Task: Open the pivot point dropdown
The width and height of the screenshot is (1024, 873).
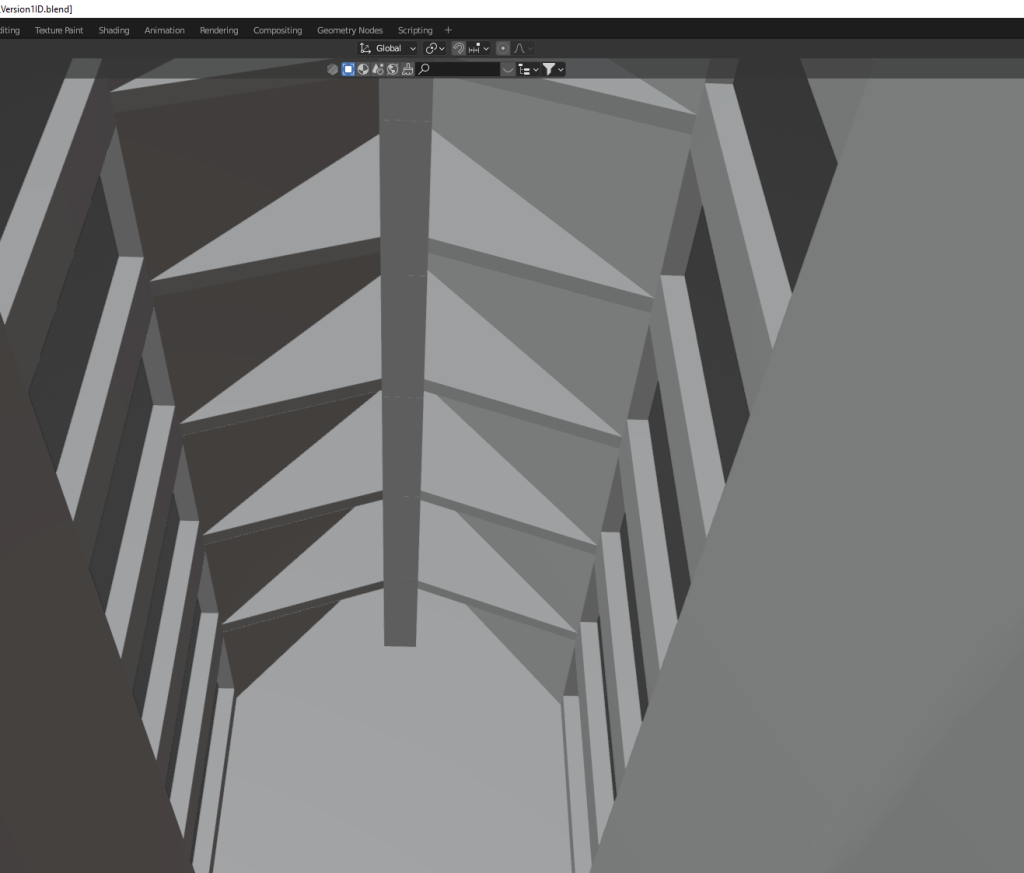Action: coord(435,48)
